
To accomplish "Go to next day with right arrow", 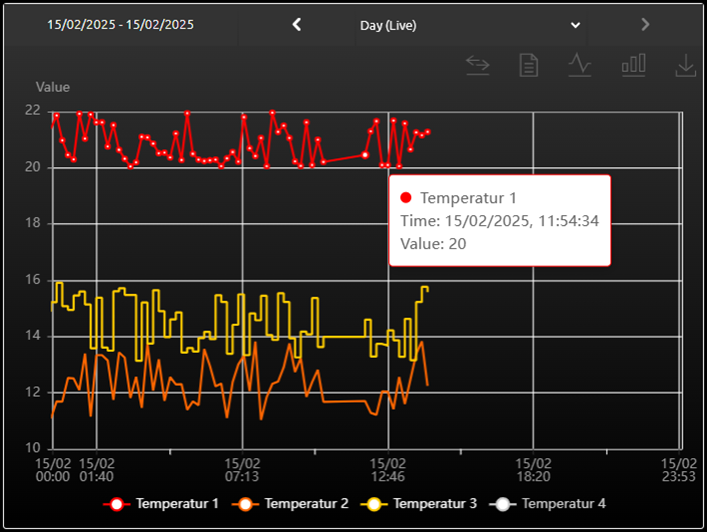I will (645, 24).
